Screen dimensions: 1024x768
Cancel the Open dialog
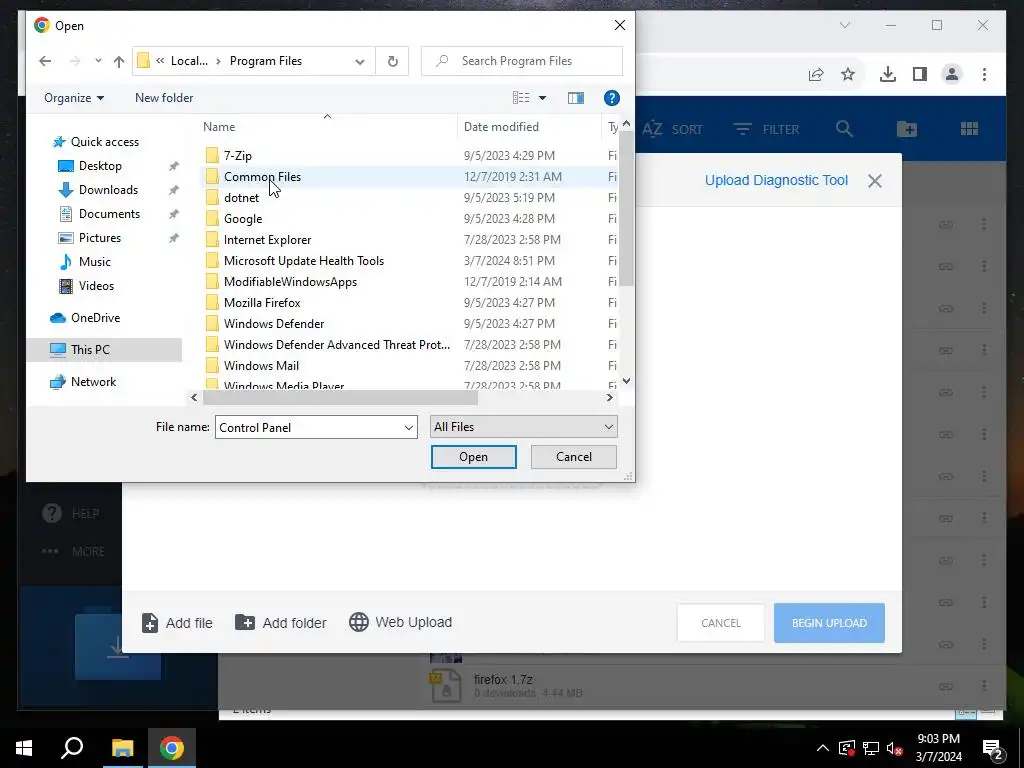tap(573, 456)
